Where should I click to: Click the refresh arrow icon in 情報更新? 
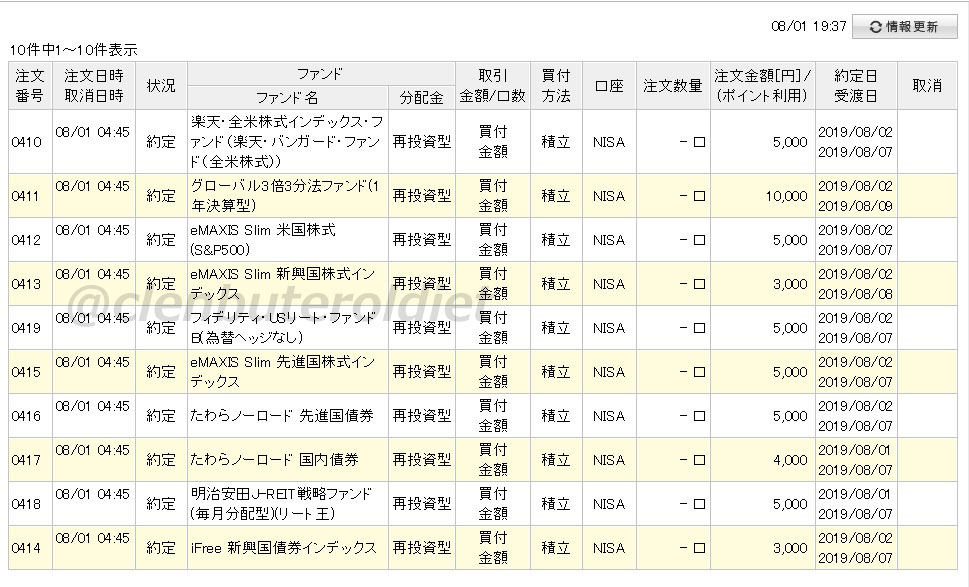pos(875,27)
